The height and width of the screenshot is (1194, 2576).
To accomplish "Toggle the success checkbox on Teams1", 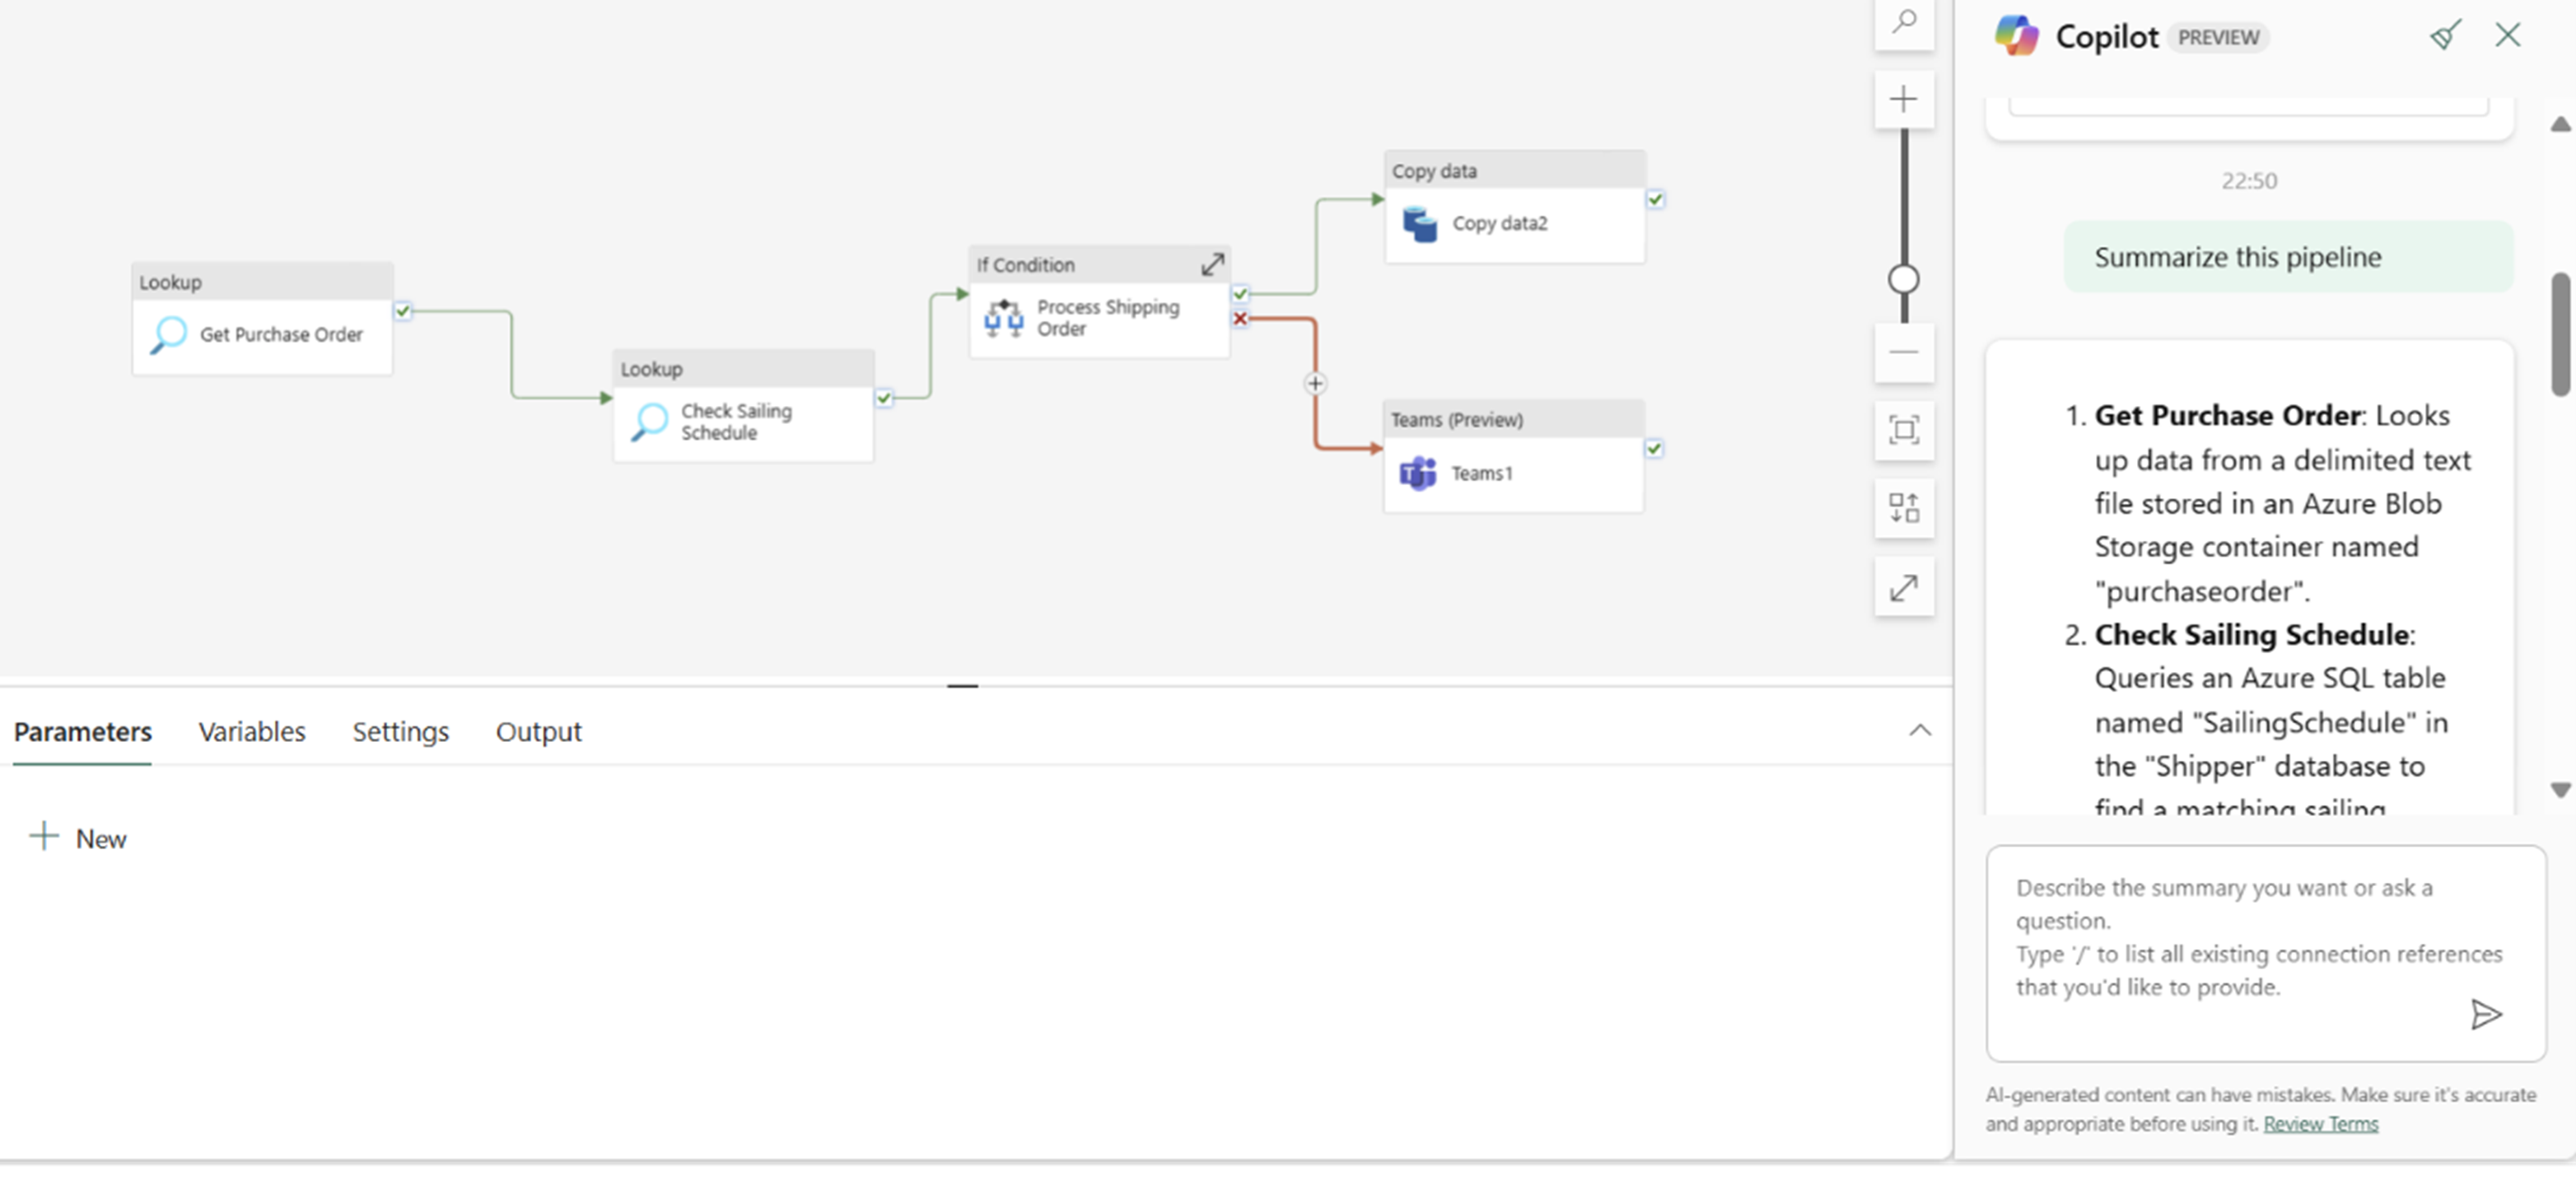I will (x=1656, y=447).
